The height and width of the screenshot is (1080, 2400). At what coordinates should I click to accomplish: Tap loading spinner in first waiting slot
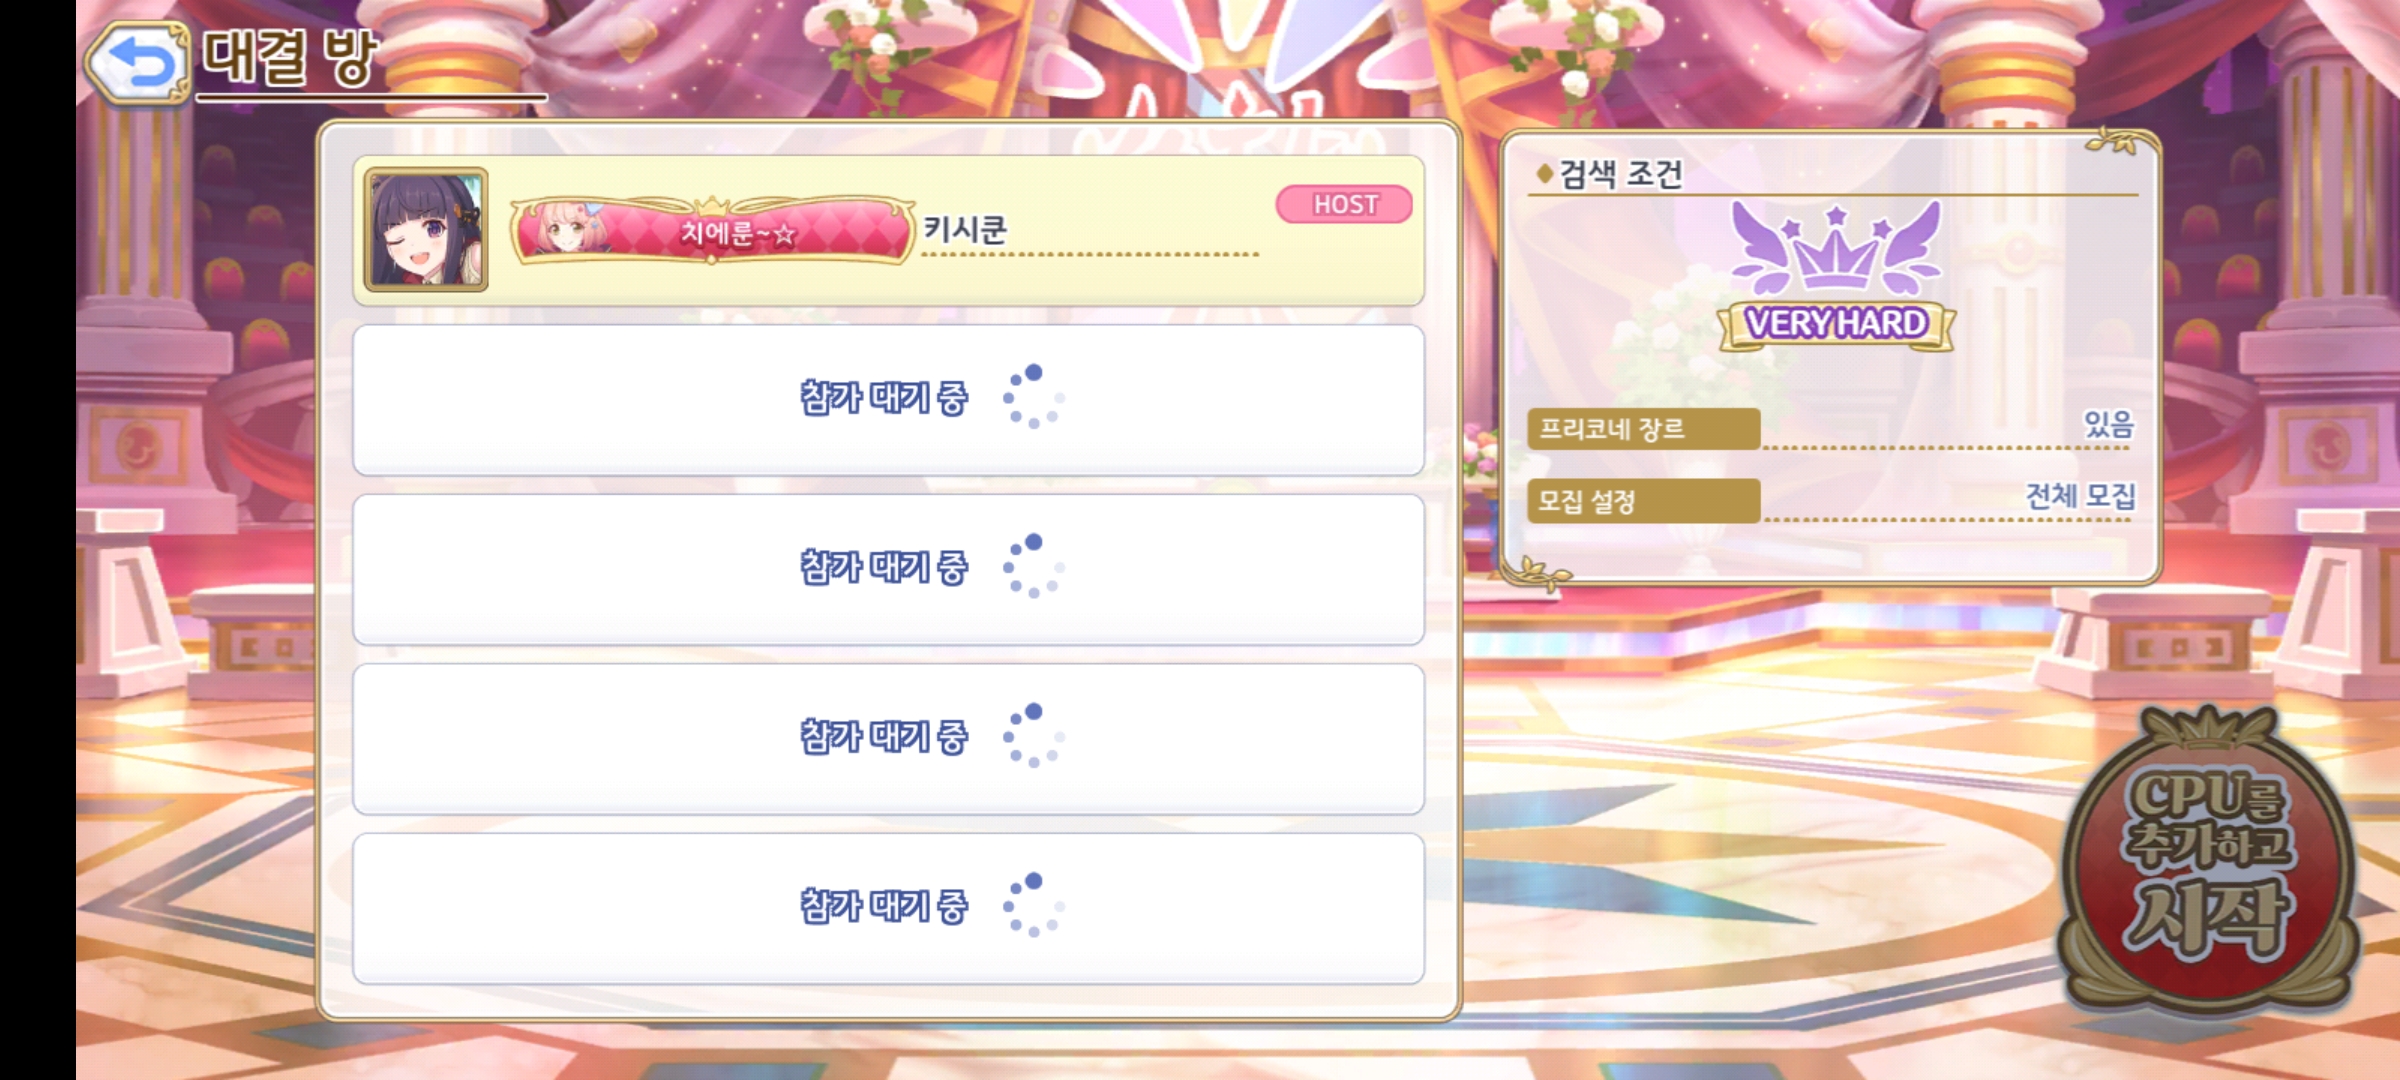click(1034, 397)
